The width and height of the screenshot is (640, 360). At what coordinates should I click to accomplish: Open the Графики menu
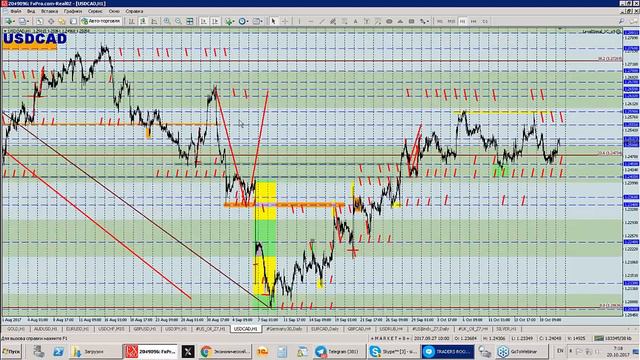coord(73,11)
